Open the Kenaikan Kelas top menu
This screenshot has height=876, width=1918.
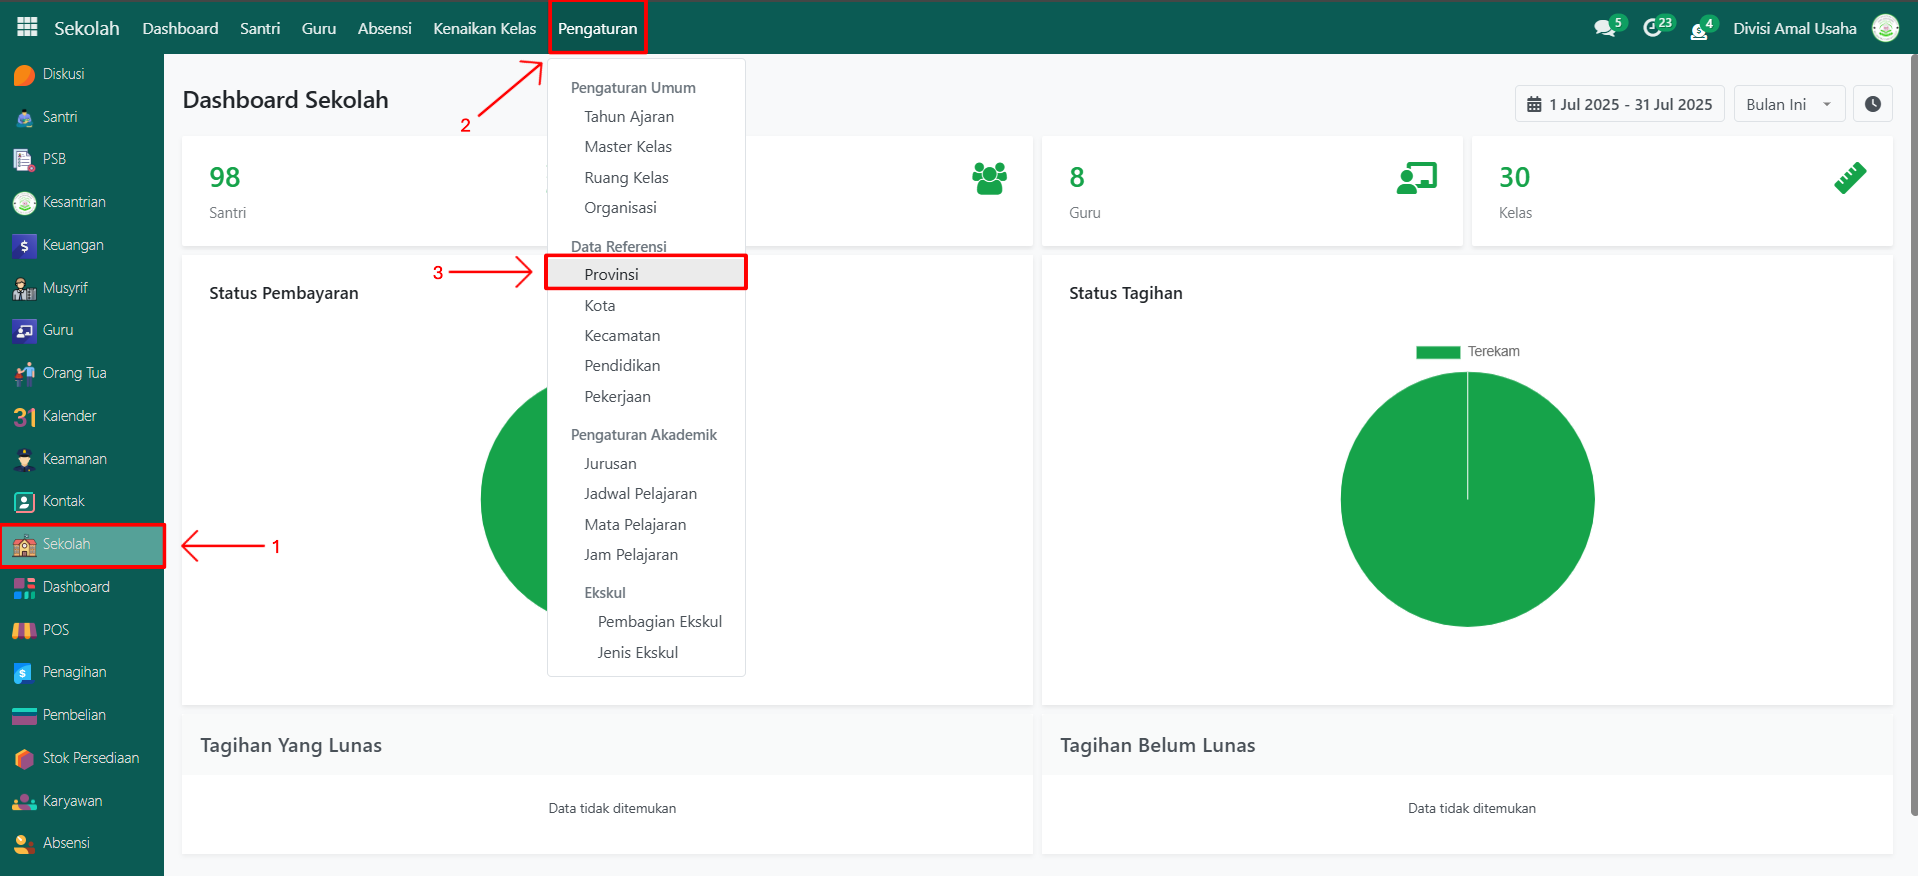[484, 28]
